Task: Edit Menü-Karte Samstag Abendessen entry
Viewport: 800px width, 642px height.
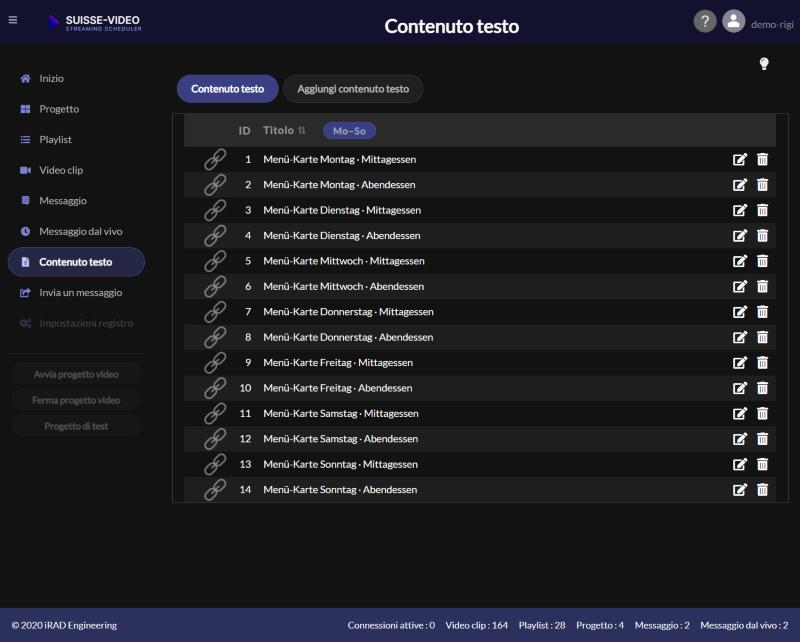Action: pyautogui.click(x=740, y=439)
